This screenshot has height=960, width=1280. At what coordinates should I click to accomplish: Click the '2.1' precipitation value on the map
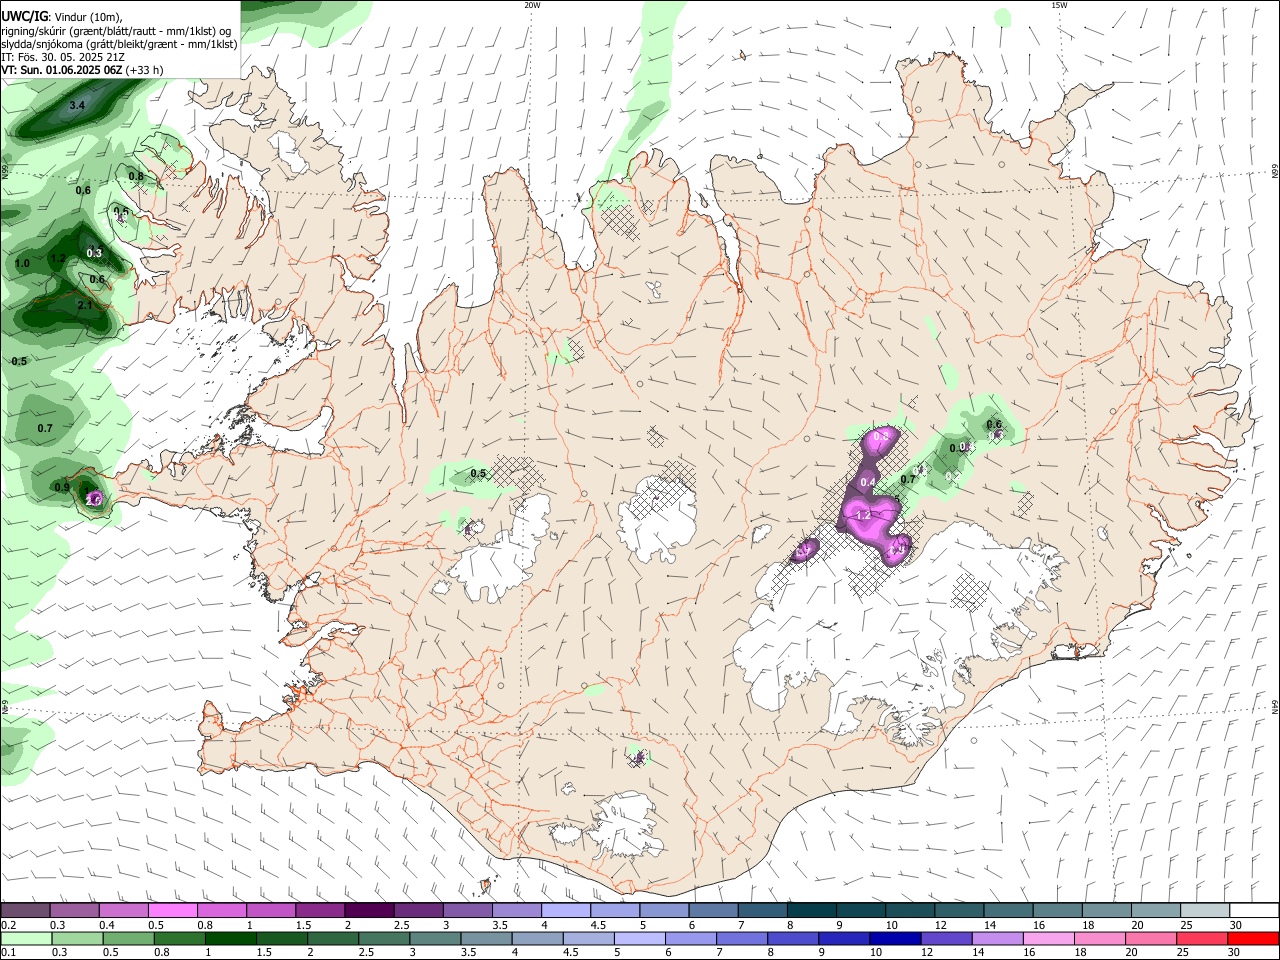(x=85, y=305)
